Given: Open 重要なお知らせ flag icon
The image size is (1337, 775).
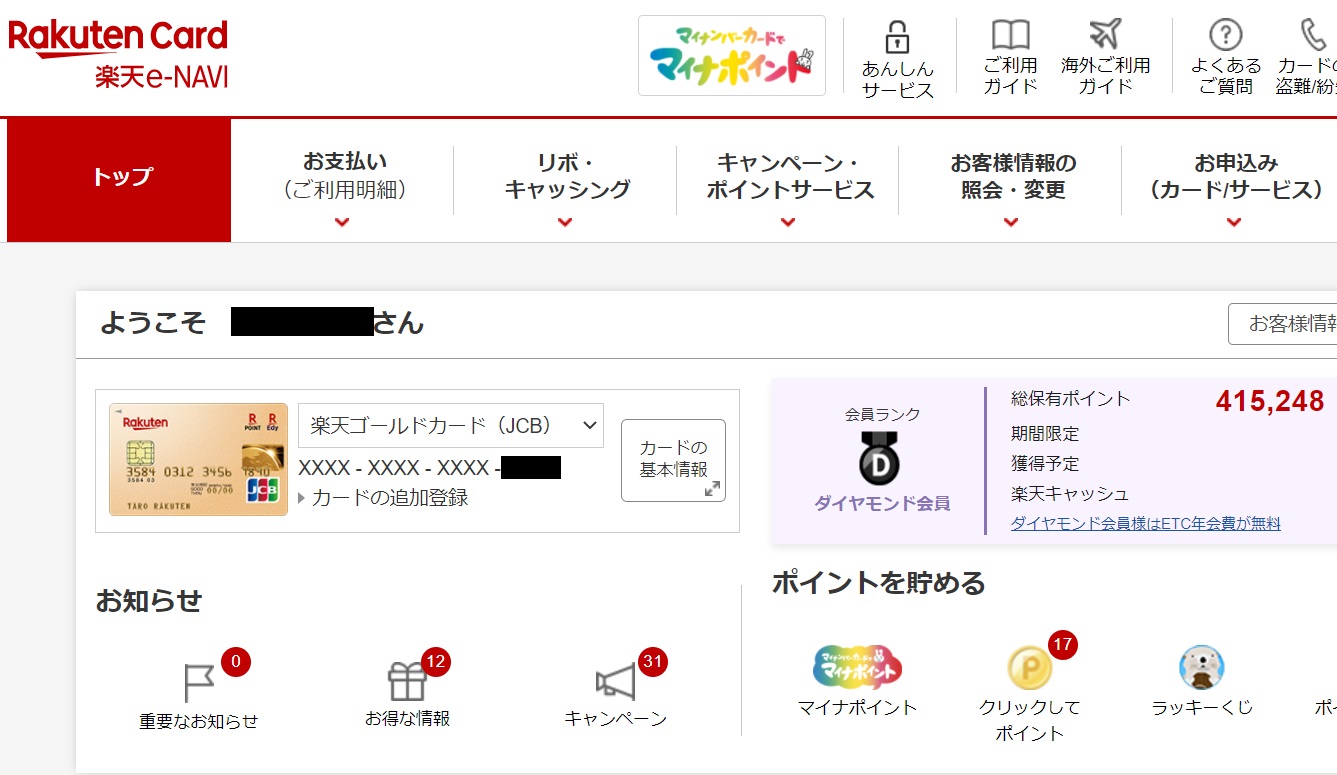Looking at the screenshot, I should pos(199,683).
